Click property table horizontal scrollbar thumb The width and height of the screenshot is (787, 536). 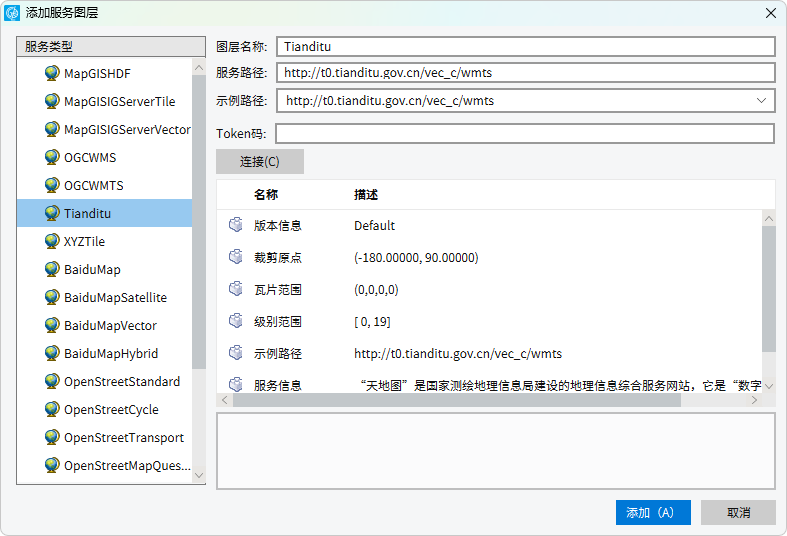457,400
